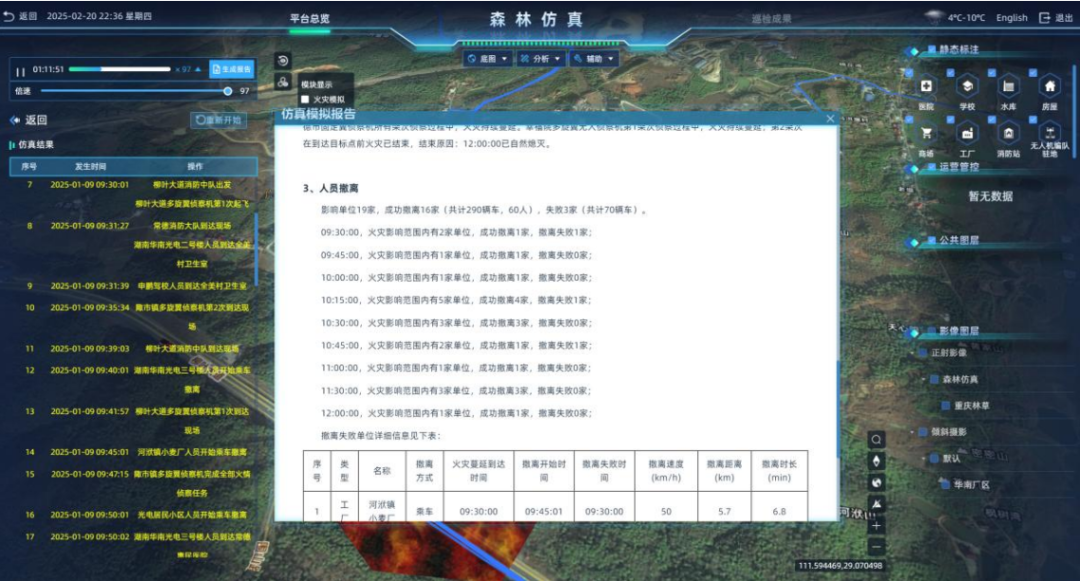Click the 学校 school icon
The width and height of the screenshot is (1080, 581).
click(x=967, y=87)
